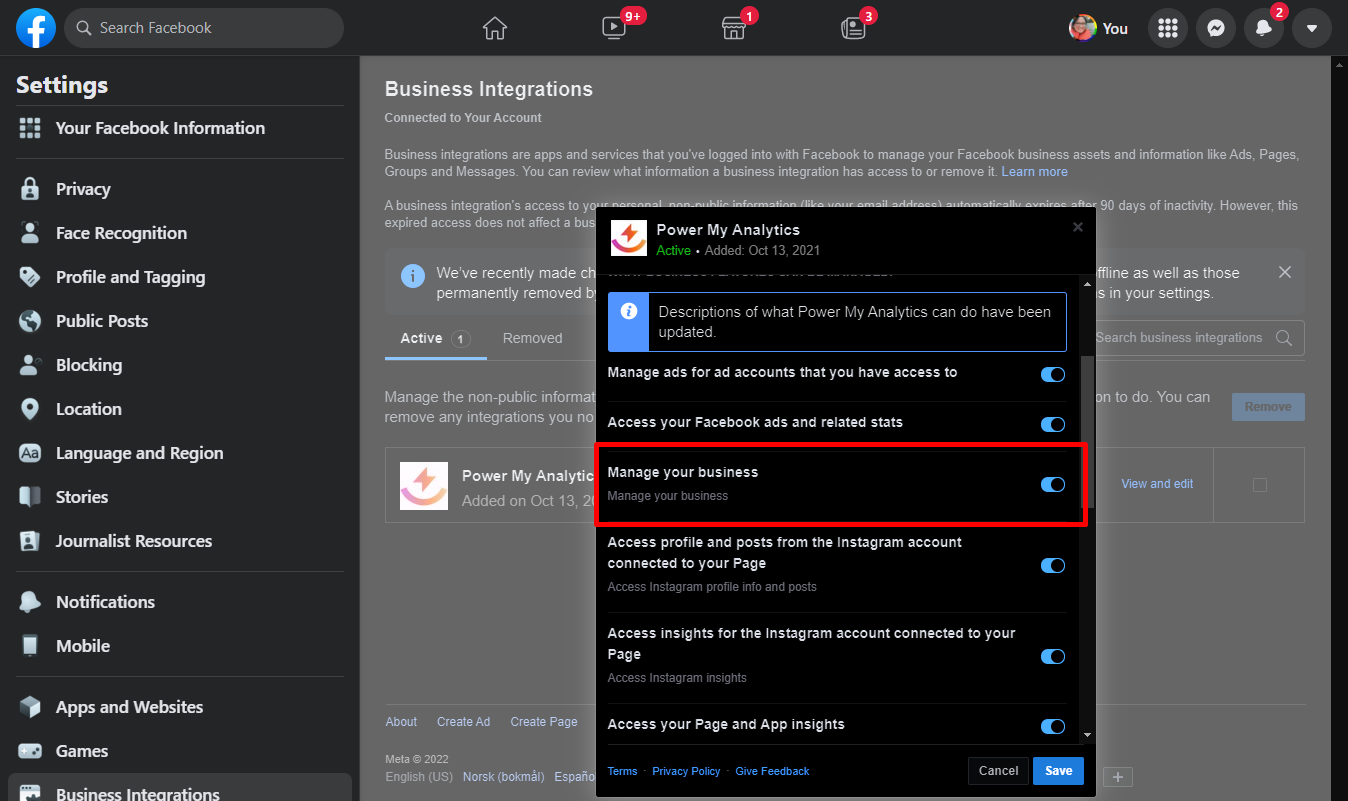1348x801 pixels.
Task: Tick the Power My Analytics integration checkbox
Action: click(1259, 485)
